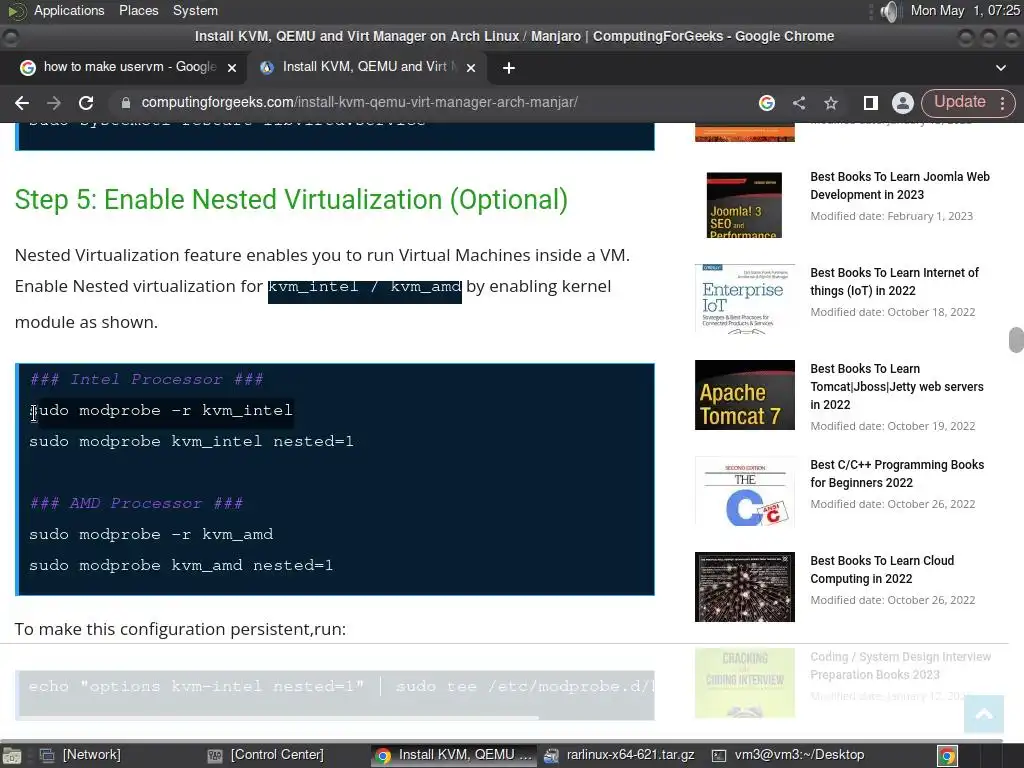Click the code block horizontal scrollbar
The height and width of the screenshot is (768, 1024).
coord(281,718)
